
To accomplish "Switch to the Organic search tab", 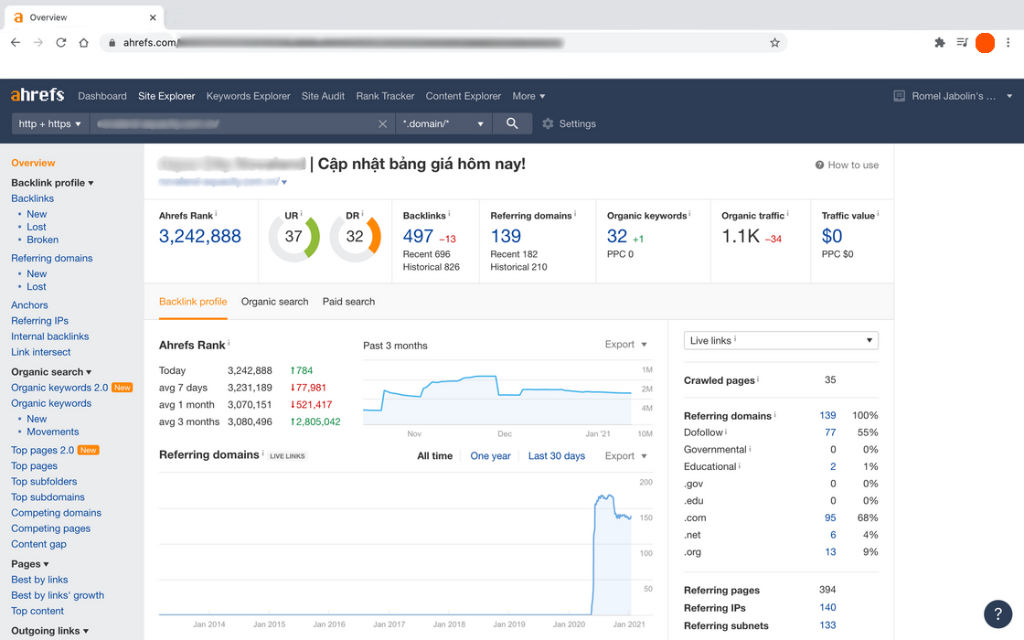I will point(274,301).
